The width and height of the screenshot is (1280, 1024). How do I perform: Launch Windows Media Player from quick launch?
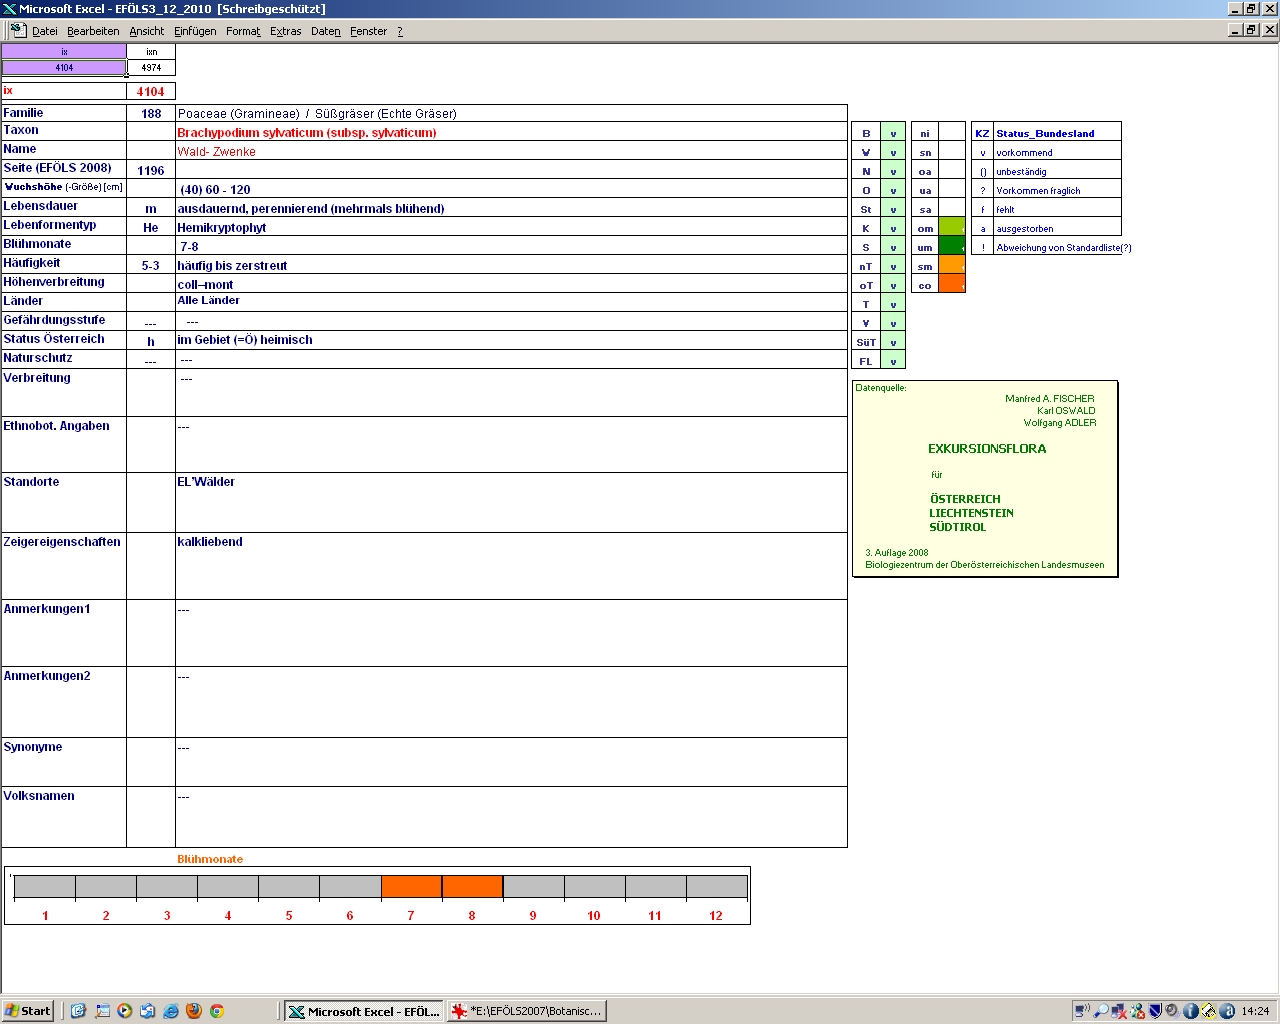tap(125, 1011)
